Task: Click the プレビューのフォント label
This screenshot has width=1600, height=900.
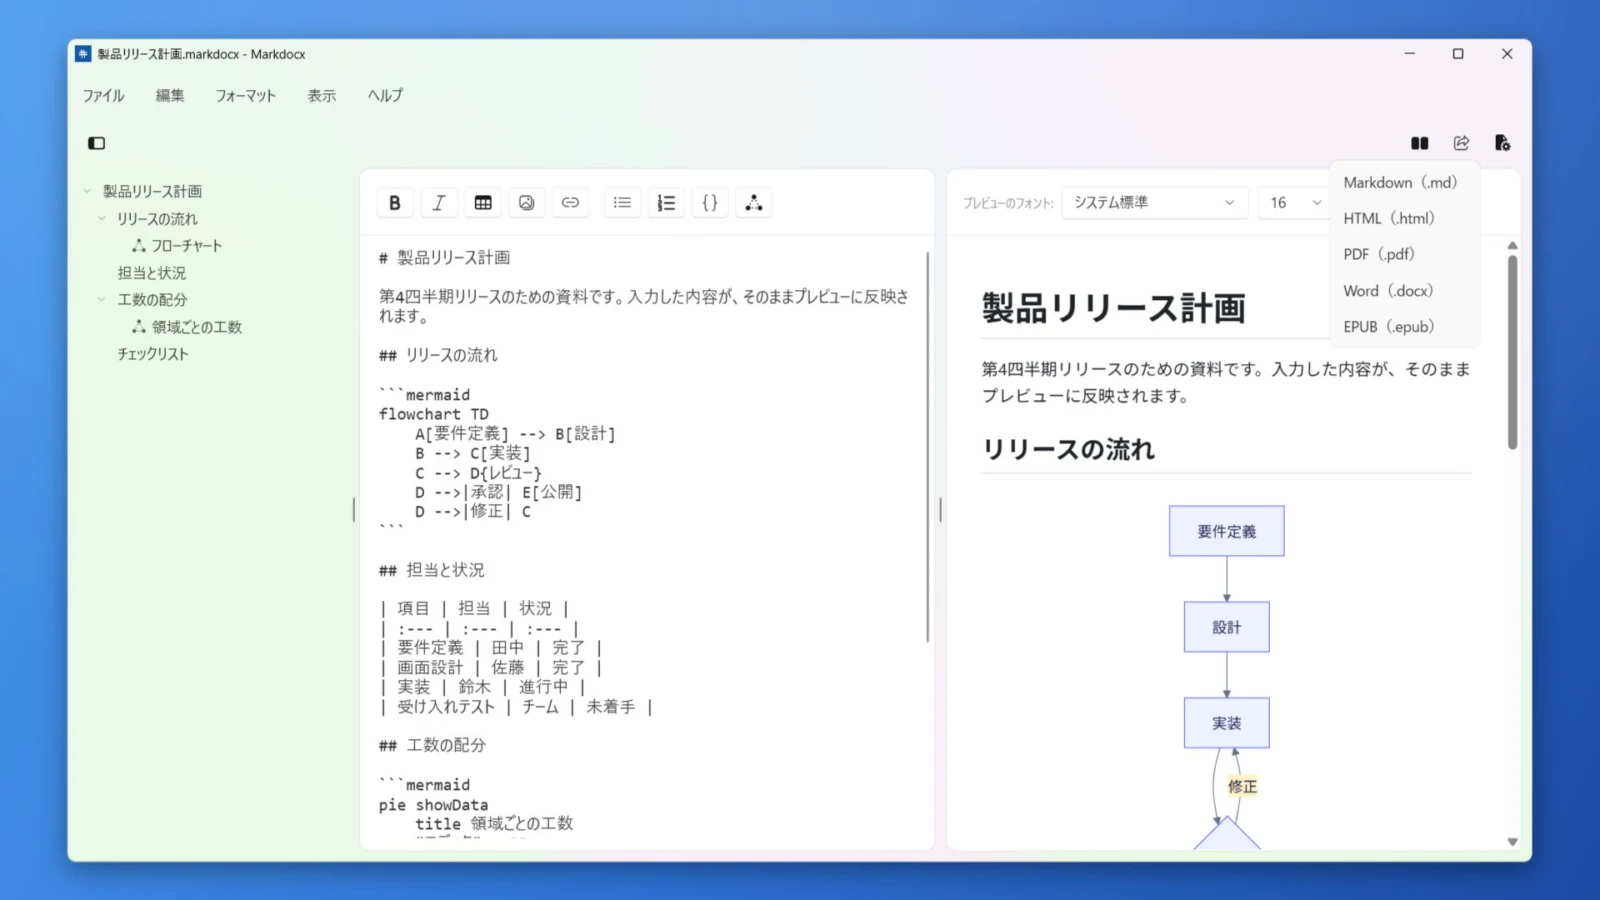Action: [1008, 203]
